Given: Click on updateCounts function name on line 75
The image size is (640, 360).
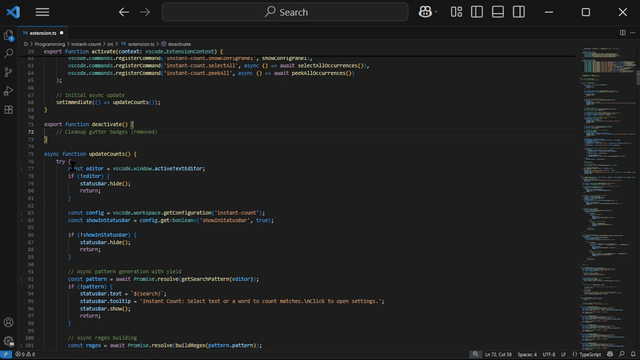Looking at the screenshot, I should (x=107, y=154).
